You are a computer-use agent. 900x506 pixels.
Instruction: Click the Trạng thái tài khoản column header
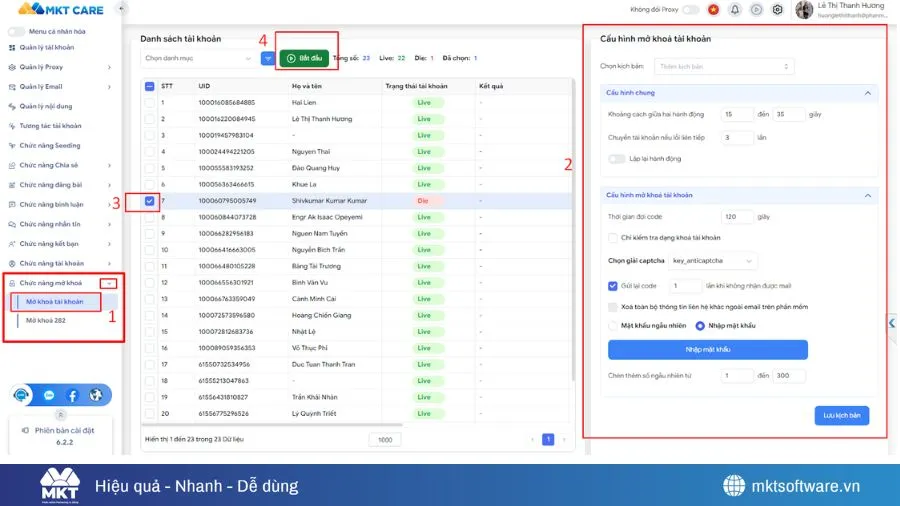coord(416,86)
